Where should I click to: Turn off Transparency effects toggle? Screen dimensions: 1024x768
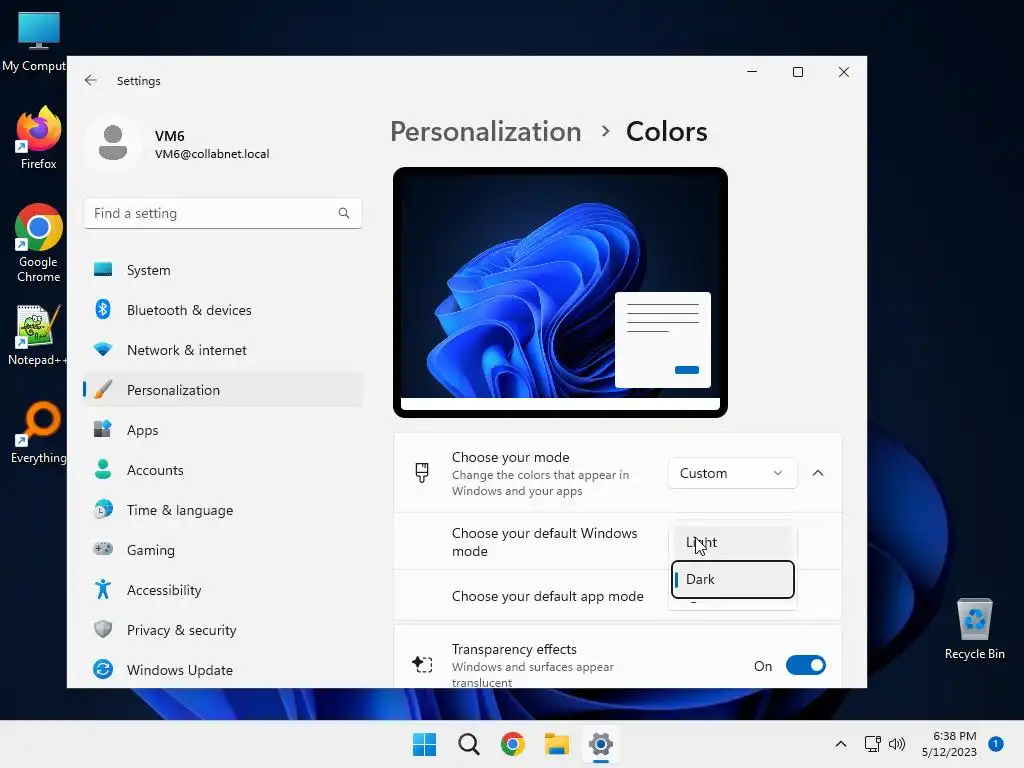(805, 665)
